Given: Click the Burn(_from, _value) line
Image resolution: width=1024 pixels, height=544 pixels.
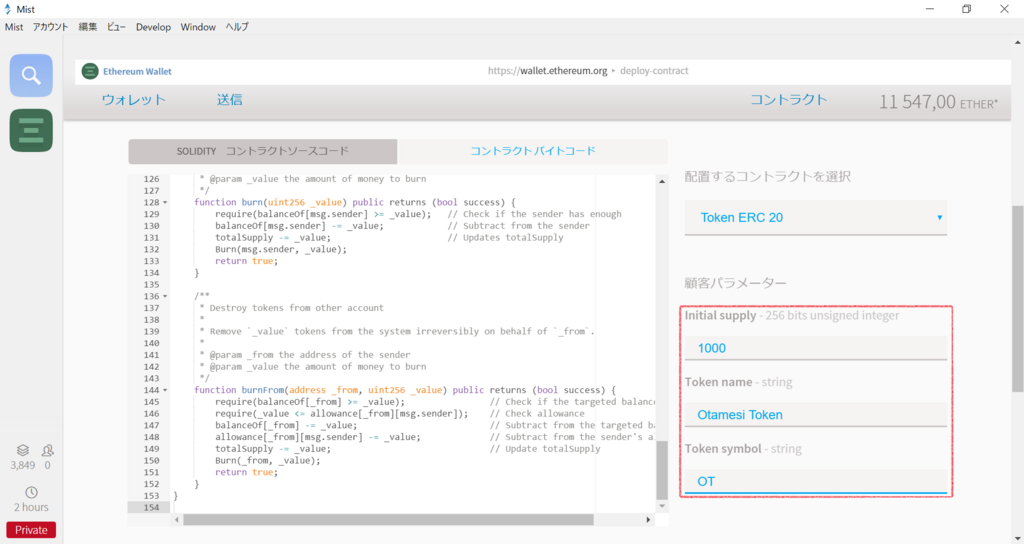Looking at the screenshot, I should coord(268,460).
